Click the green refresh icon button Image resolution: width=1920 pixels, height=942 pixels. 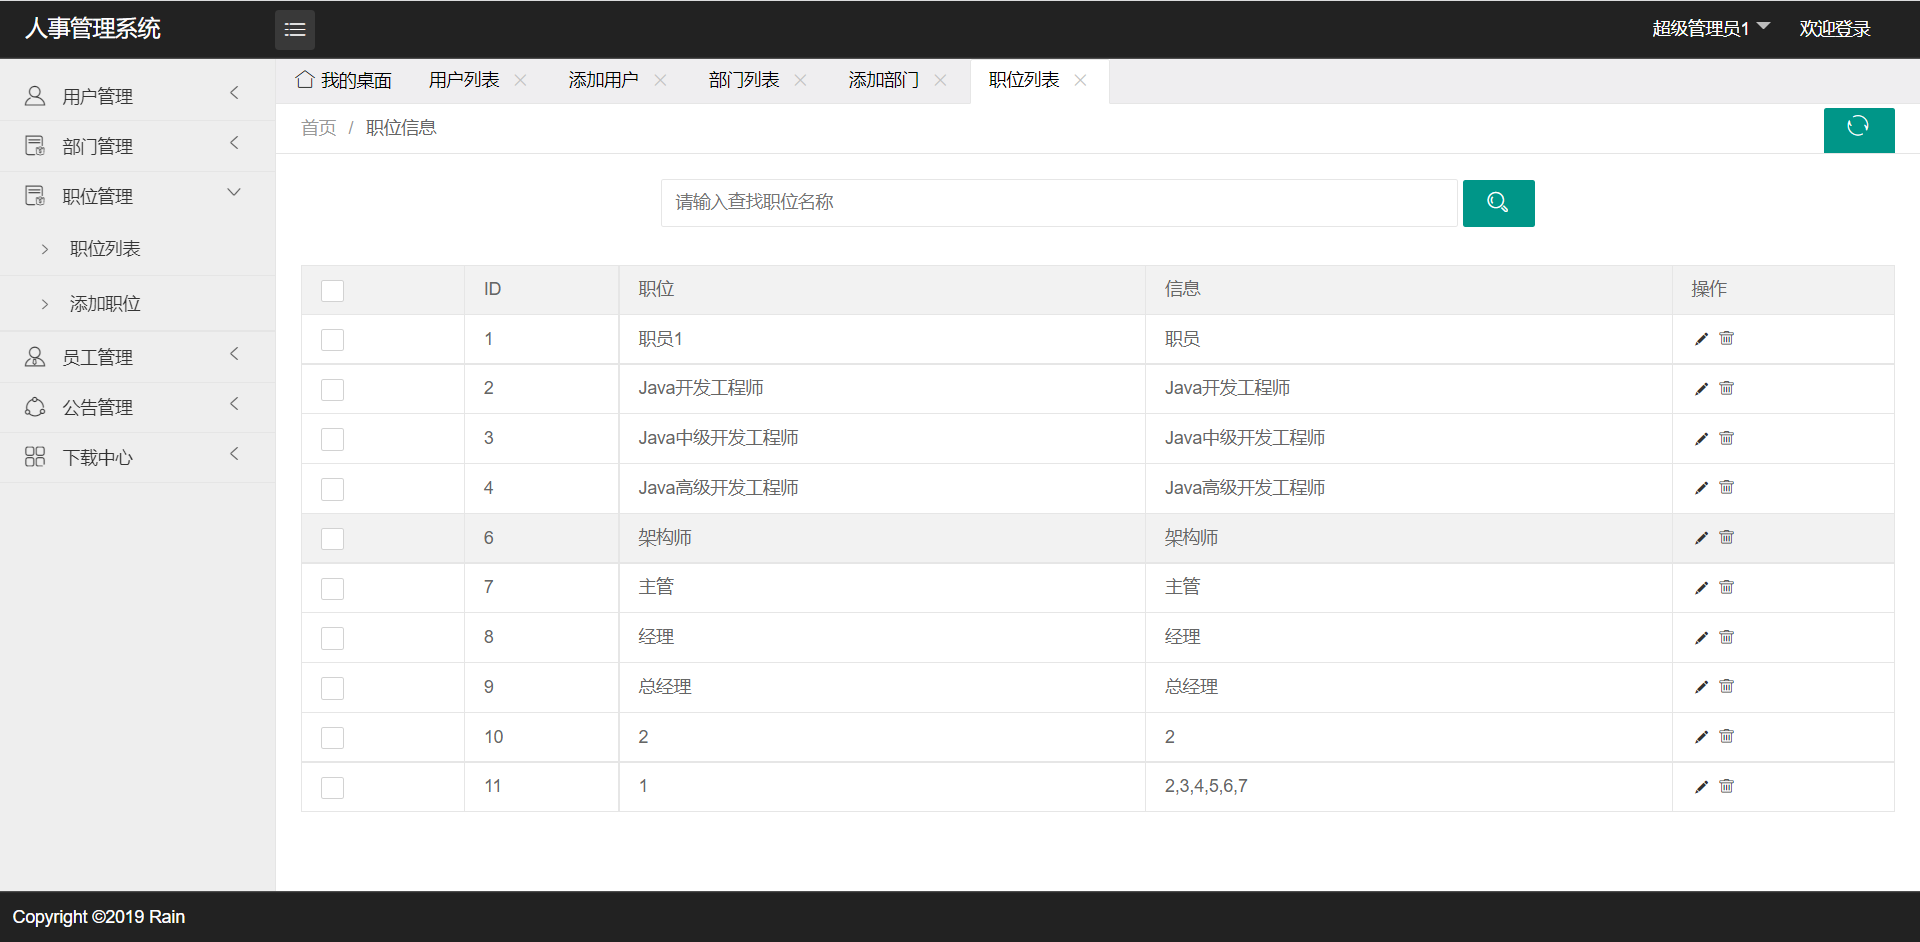1858,129
